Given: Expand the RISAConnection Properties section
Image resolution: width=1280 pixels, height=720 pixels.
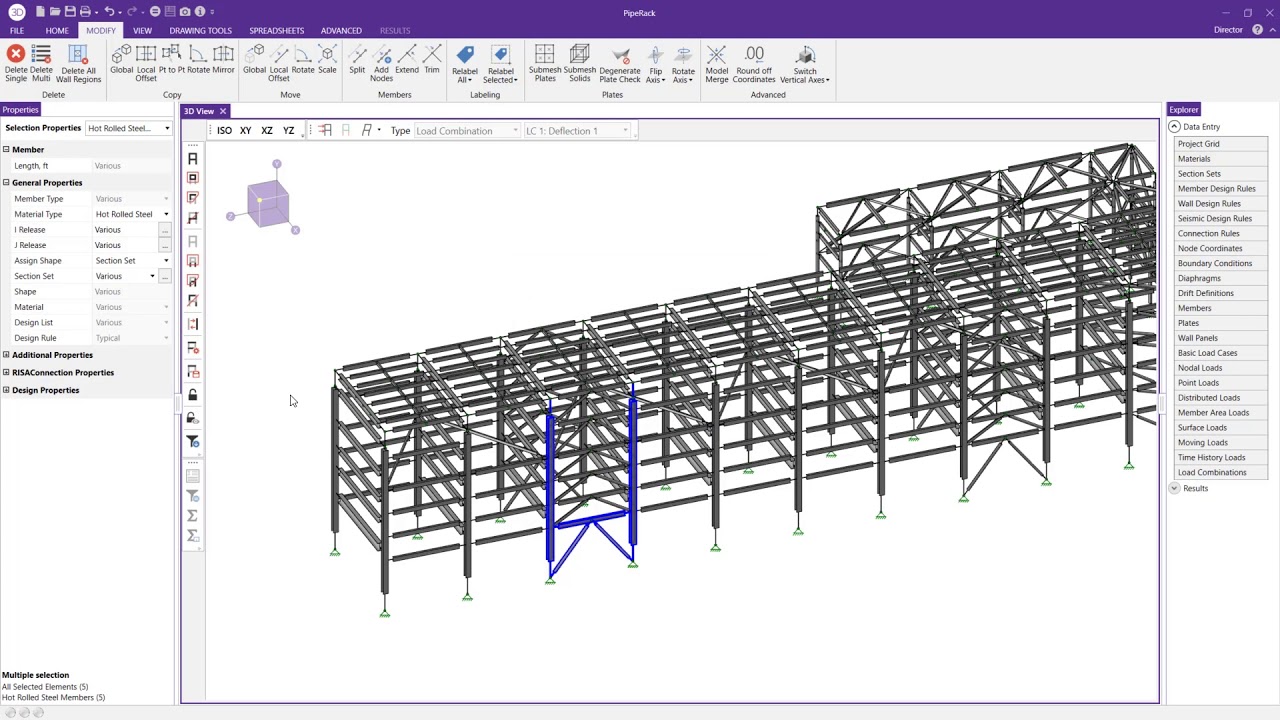Looking at the screenshot, I should pos(6,372).
